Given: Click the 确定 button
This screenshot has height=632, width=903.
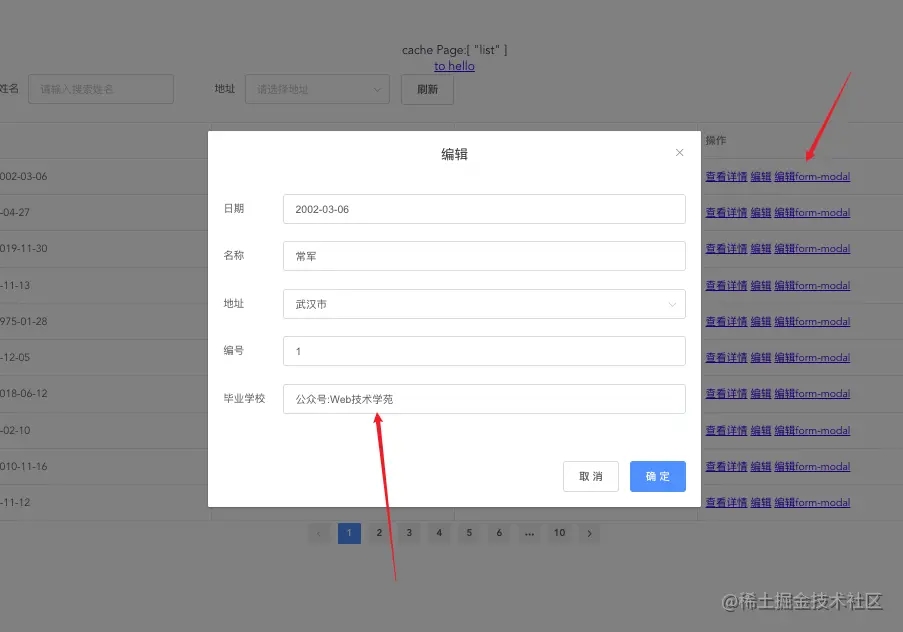Looking at the screenshot, I should point(657,477).
